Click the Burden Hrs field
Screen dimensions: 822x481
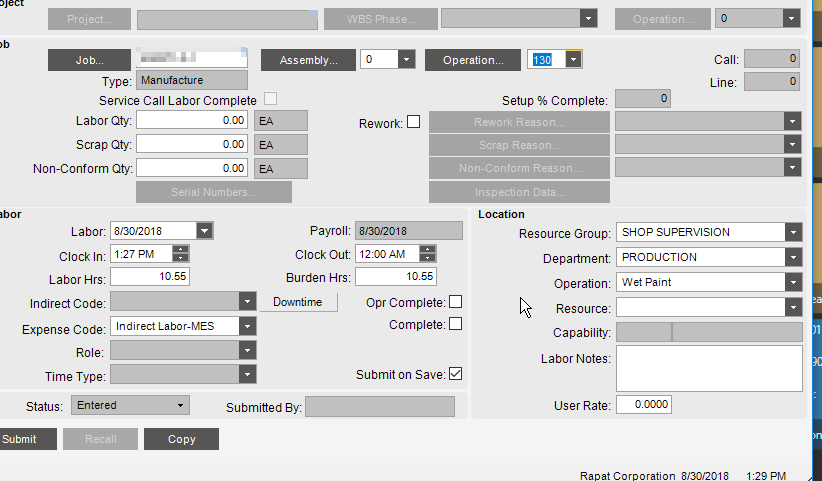(x=396, y=277)
